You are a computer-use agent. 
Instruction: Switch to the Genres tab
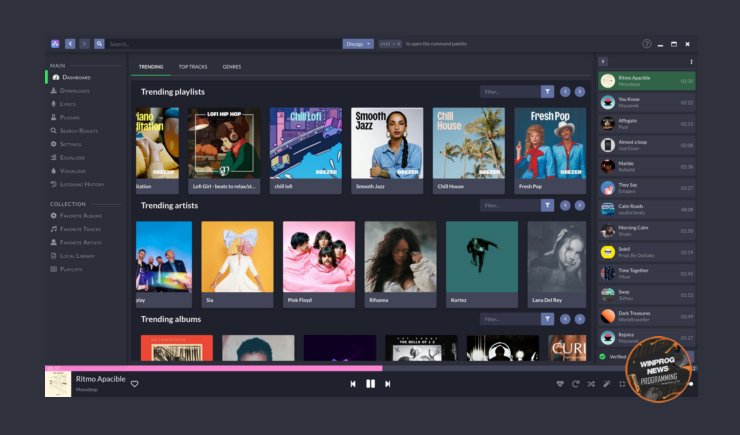coord(231,66)
